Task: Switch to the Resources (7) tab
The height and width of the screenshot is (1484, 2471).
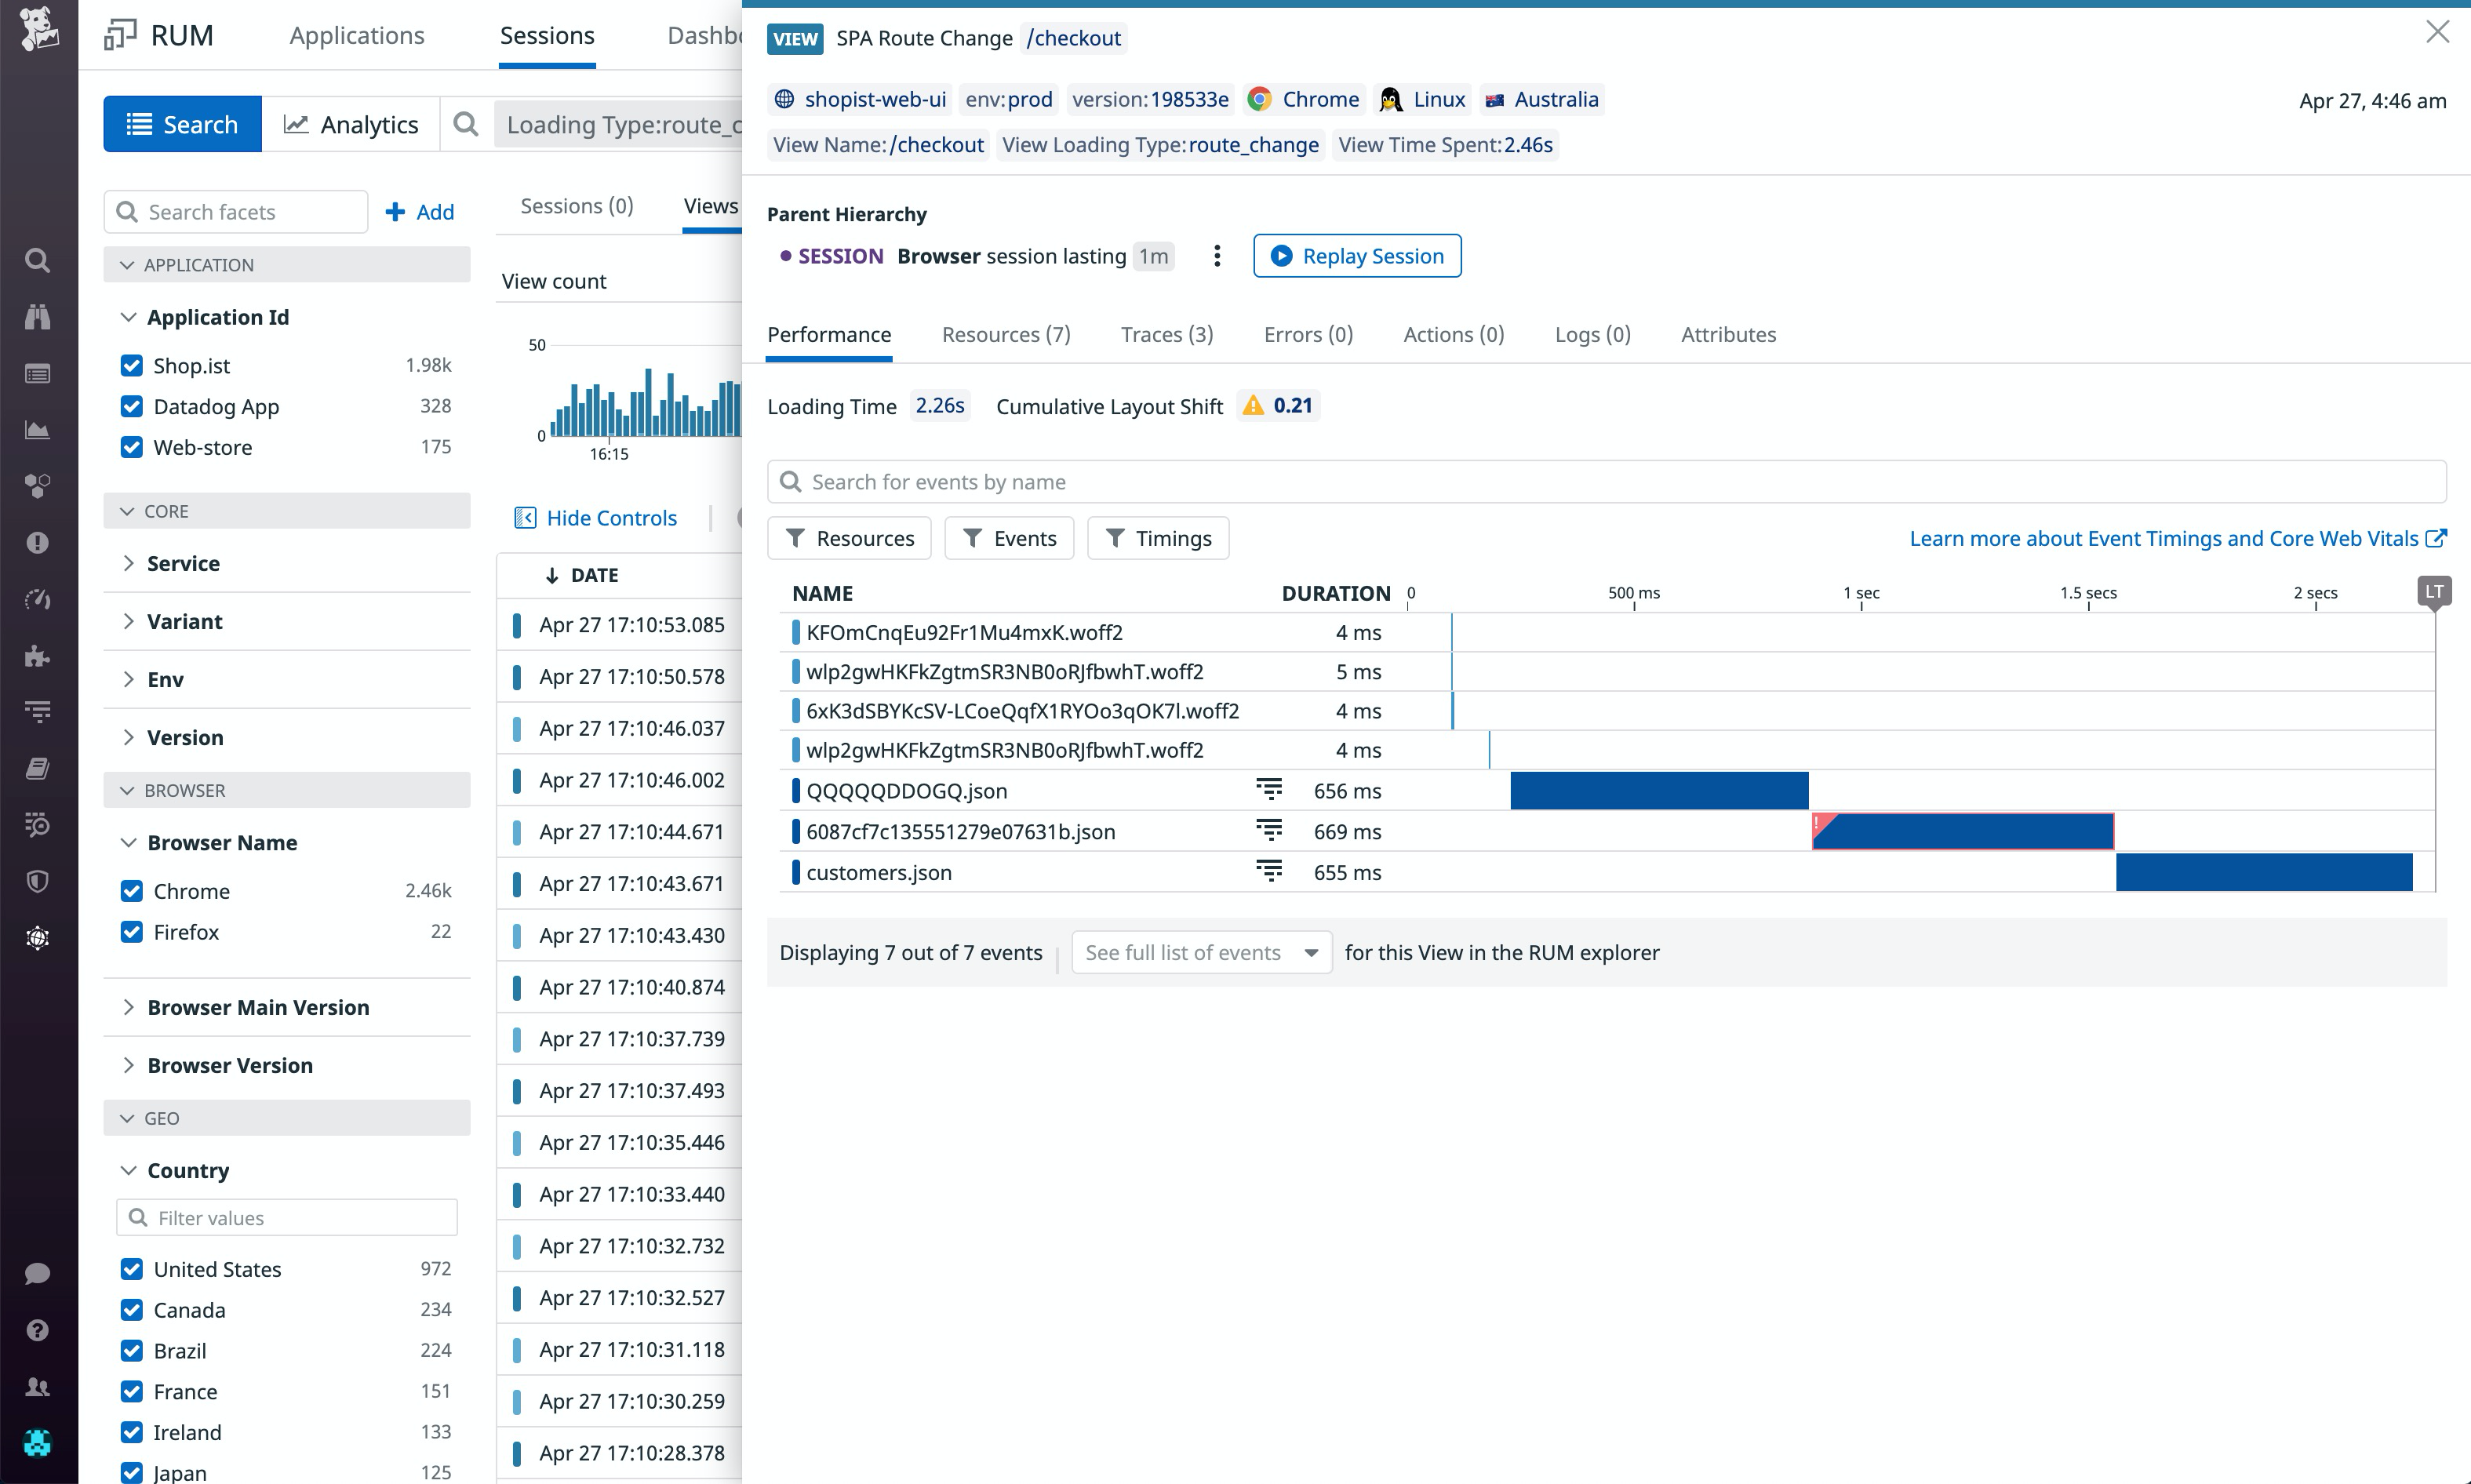Action: pos(1005,334)
